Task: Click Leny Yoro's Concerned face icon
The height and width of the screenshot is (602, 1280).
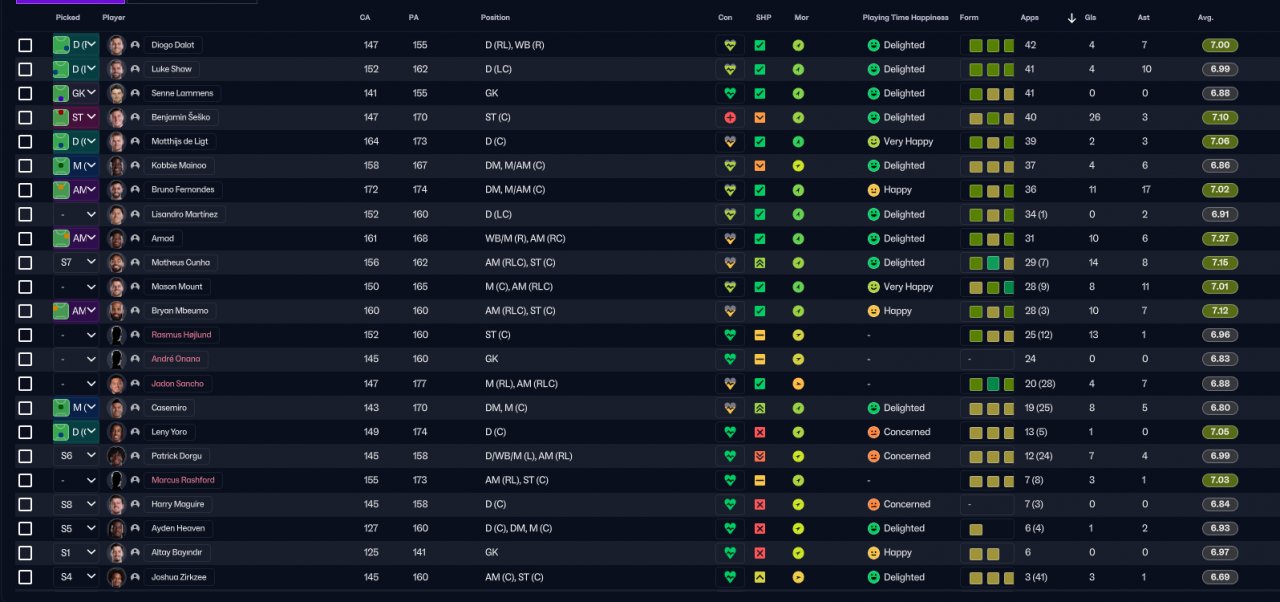Action: [x=873, y=432]
